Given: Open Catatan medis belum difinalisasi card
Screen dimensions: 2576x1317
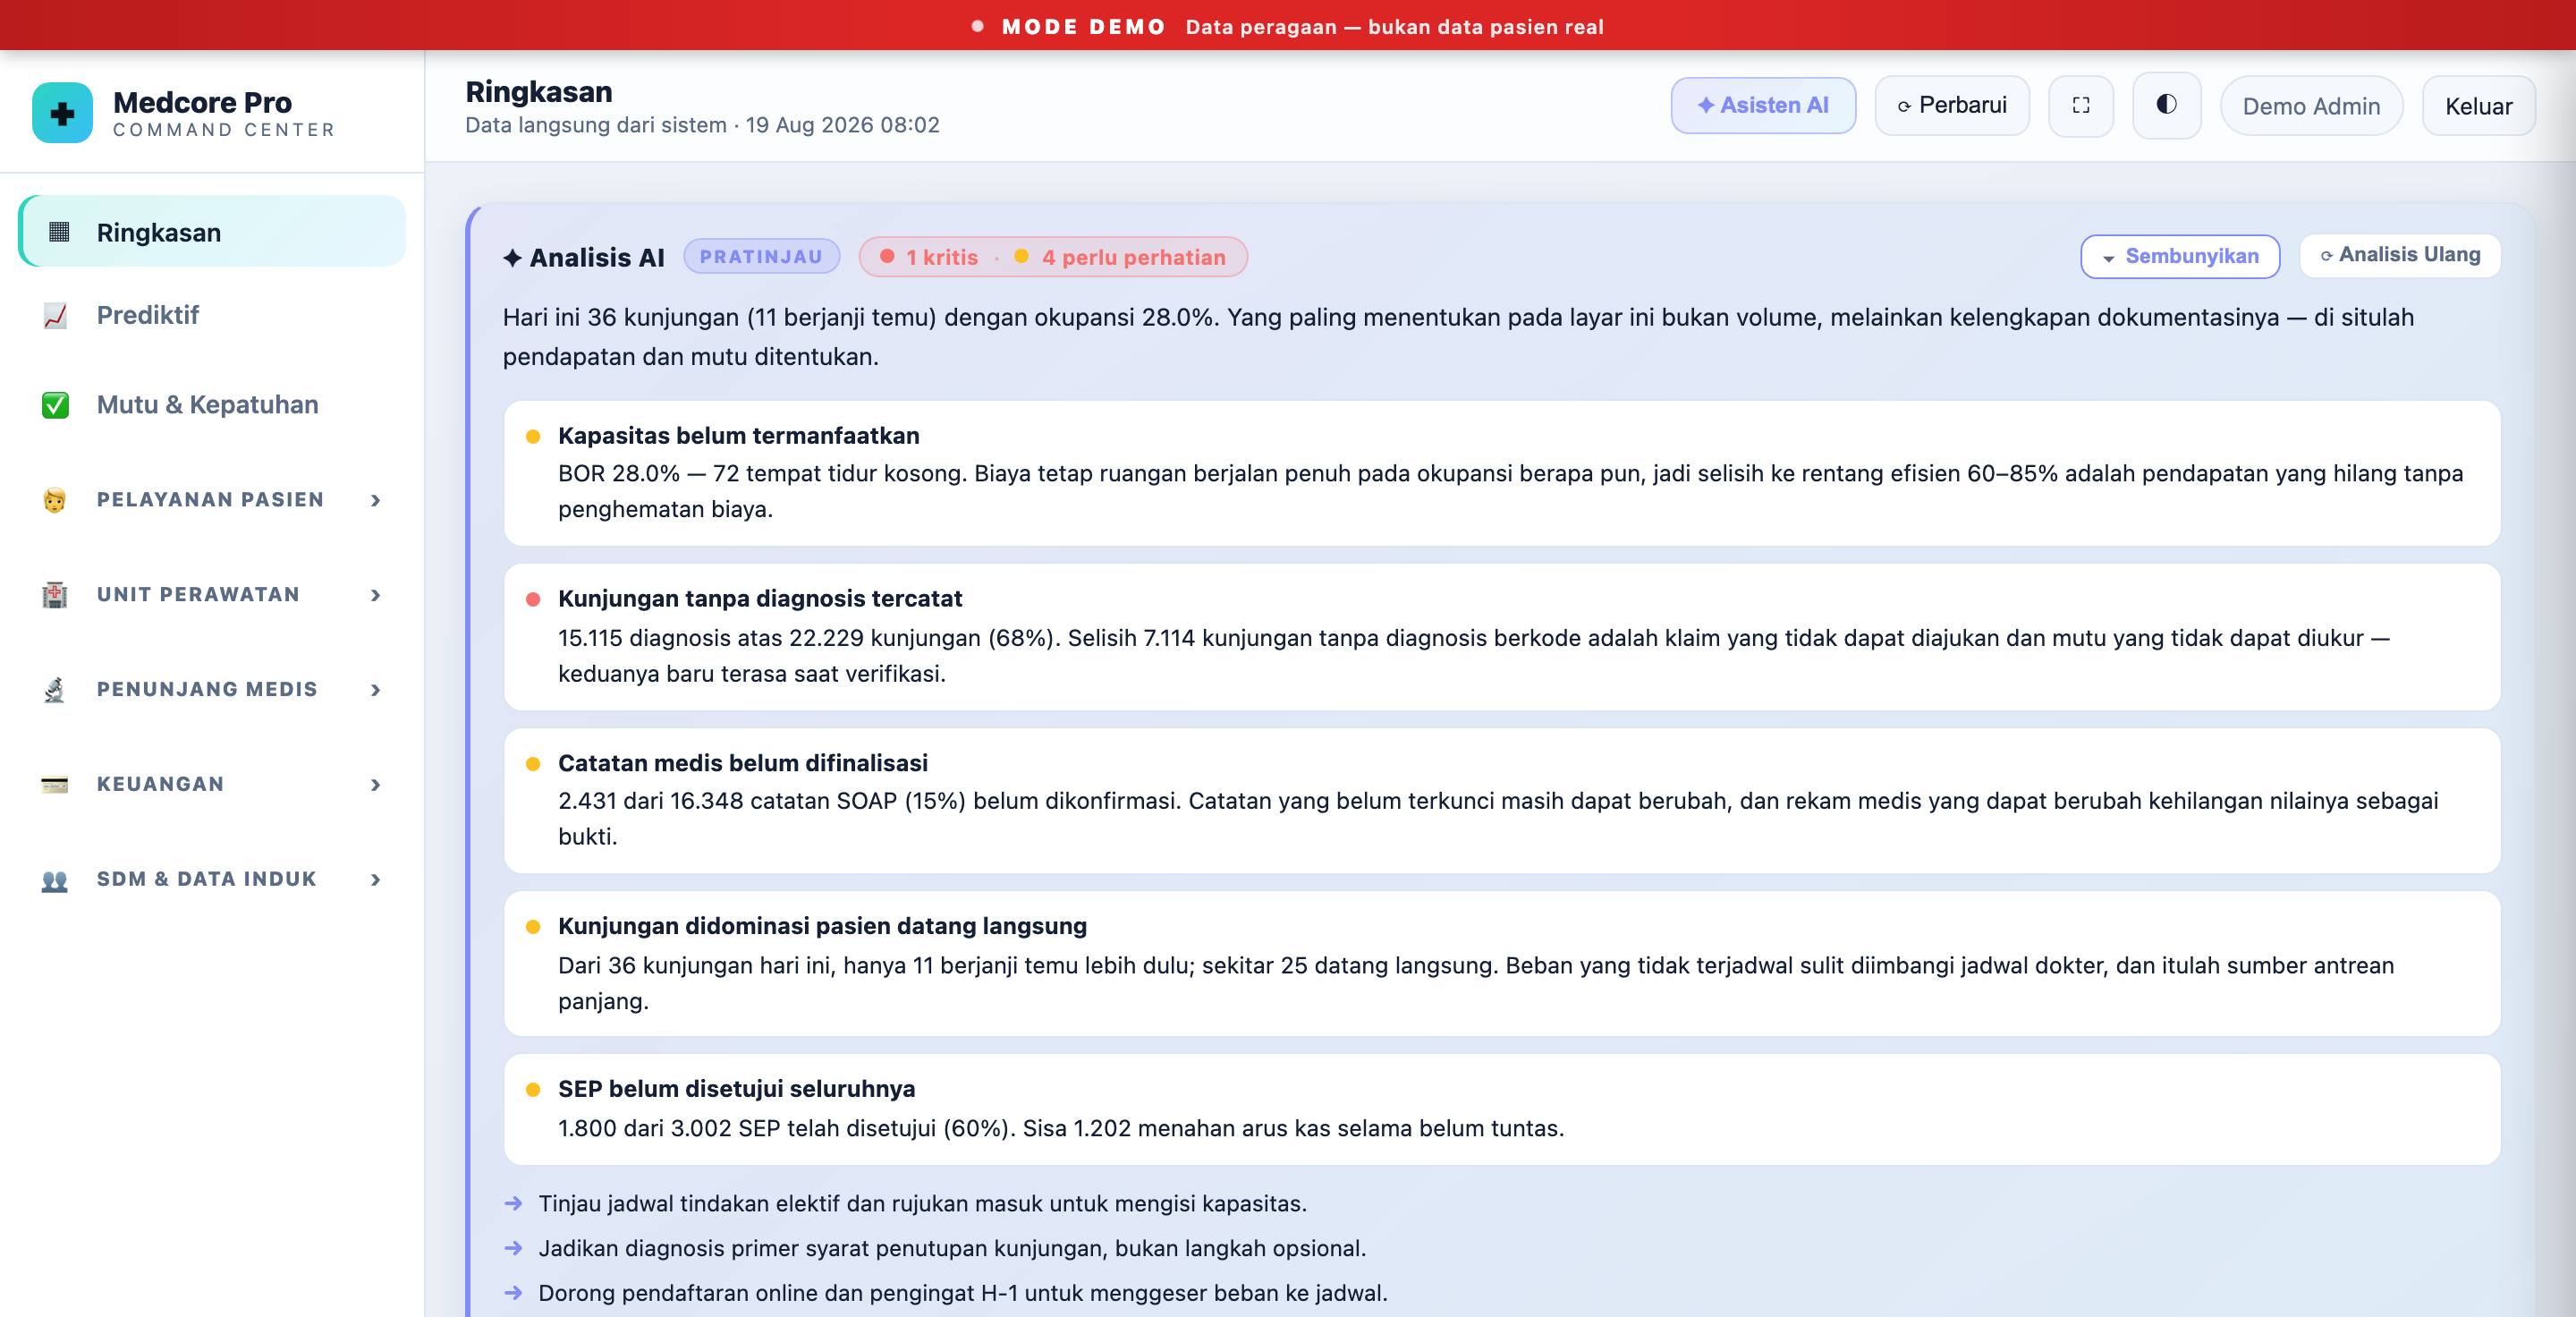Looking at the screenshot, I should coord(1502,801).
